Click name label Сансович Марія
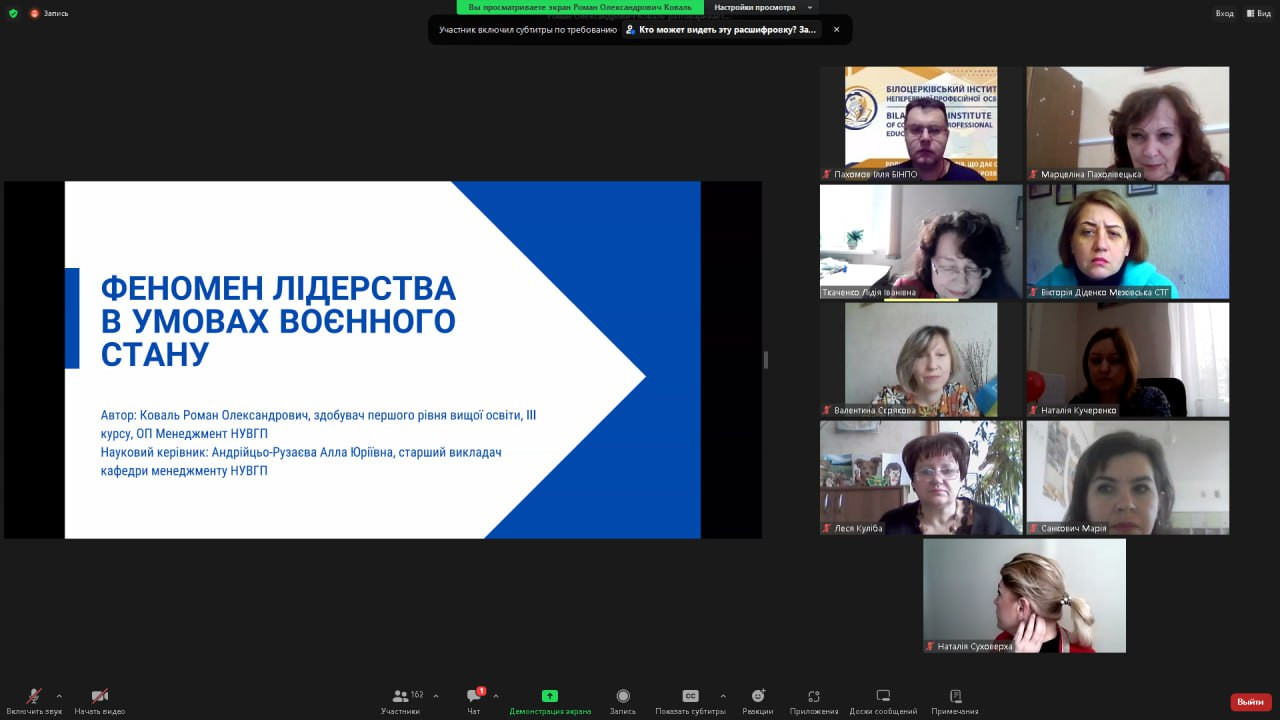This screenshot has width=1280, height=720. tap(1073, 528)
